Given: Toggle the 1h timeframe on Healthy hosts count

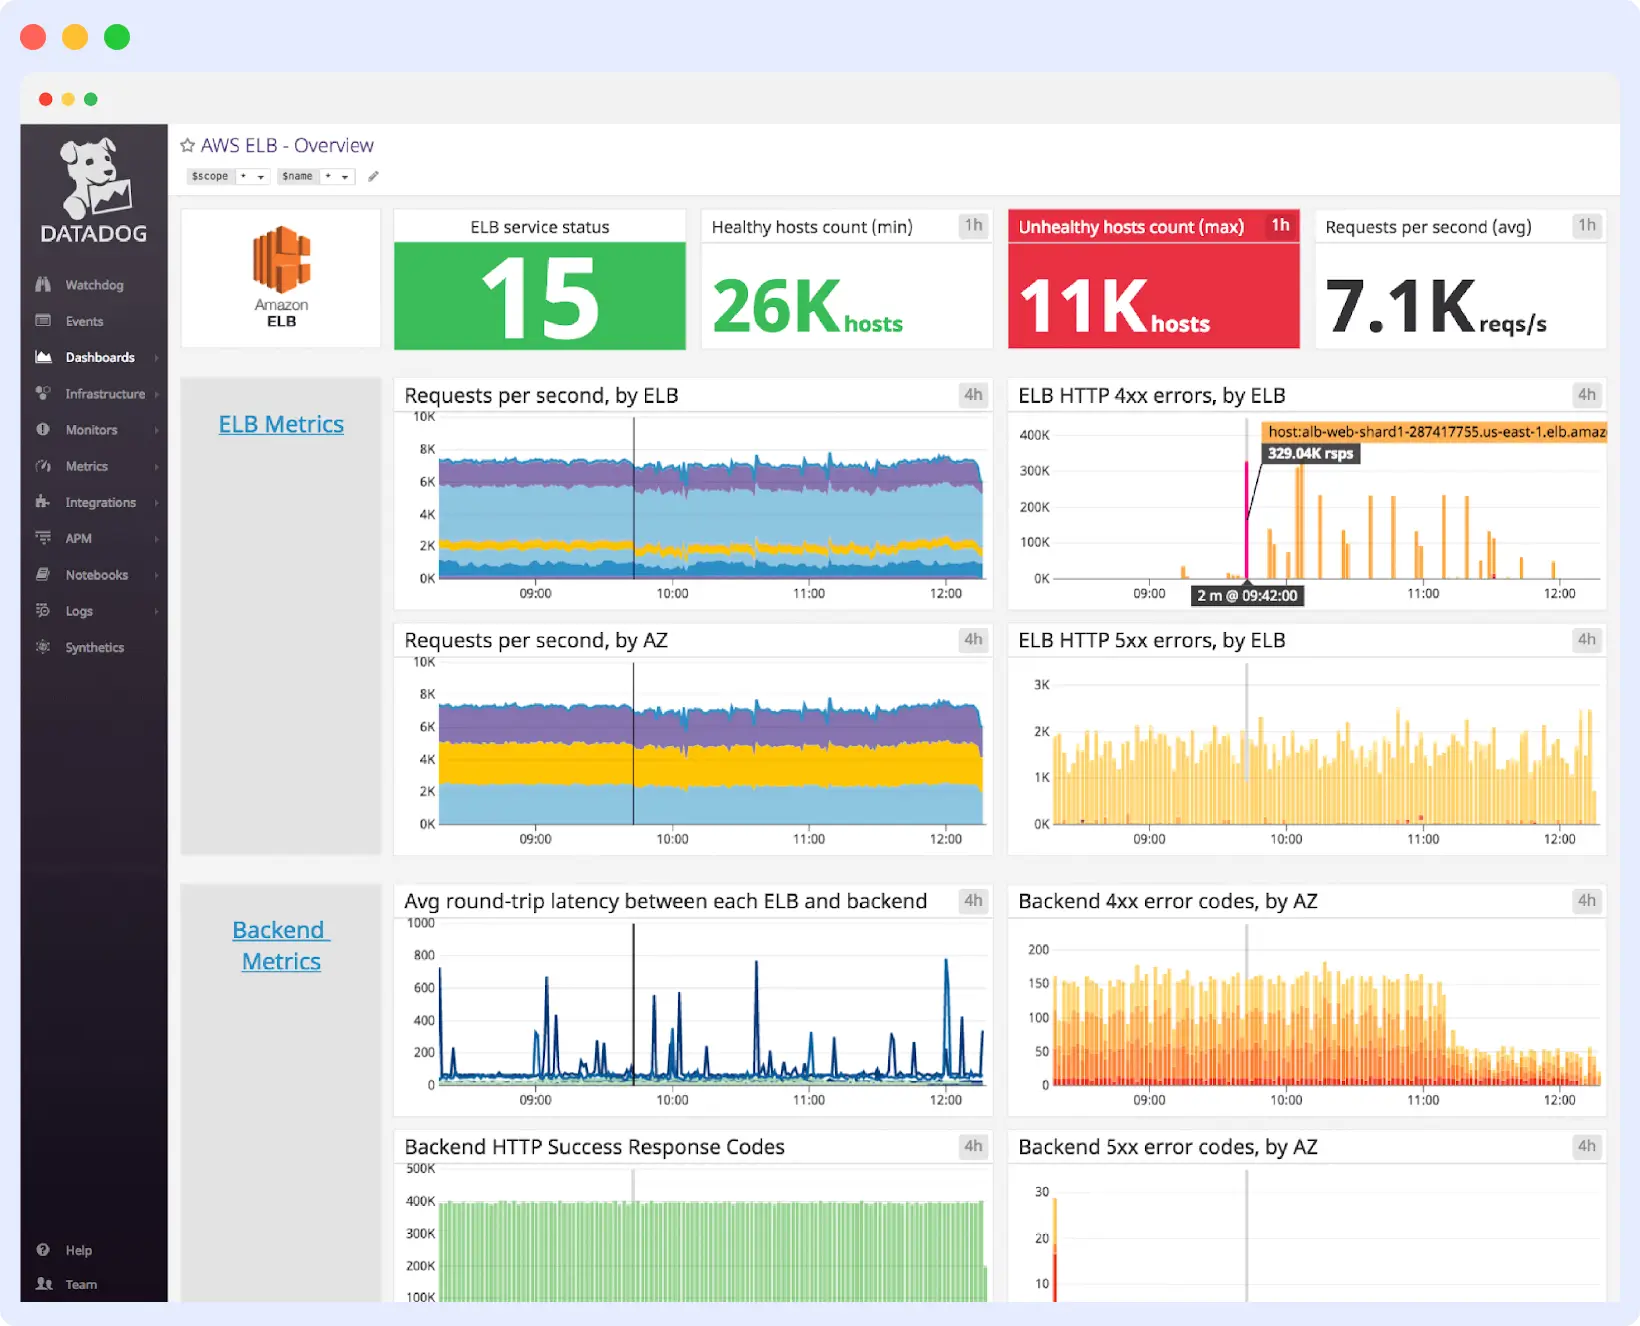Looking at the screenshot, I should (x=973, y=226).
